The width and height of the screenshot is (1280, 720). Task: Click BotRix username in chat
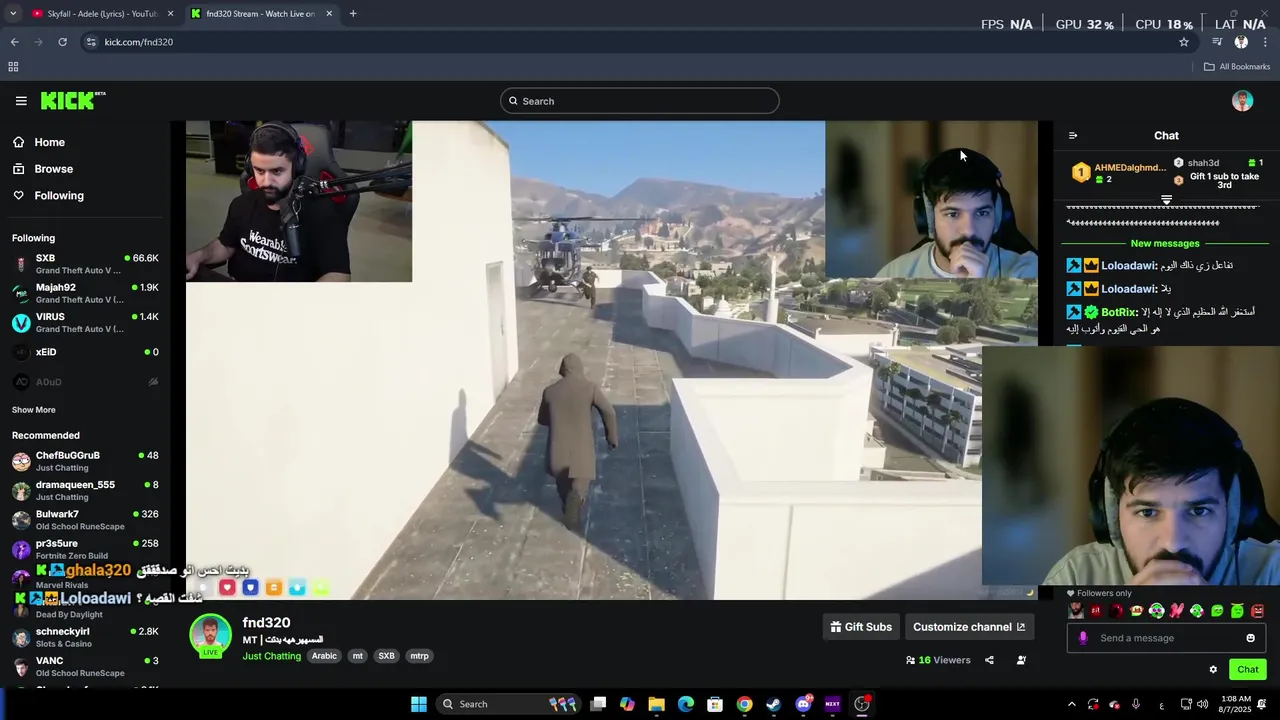pyautogui.click(x=1119, y=313)
